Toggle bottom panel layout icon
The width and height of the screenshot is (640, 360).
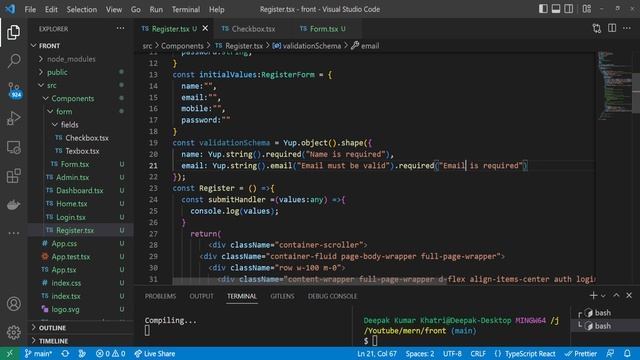[x=556, y=9]
